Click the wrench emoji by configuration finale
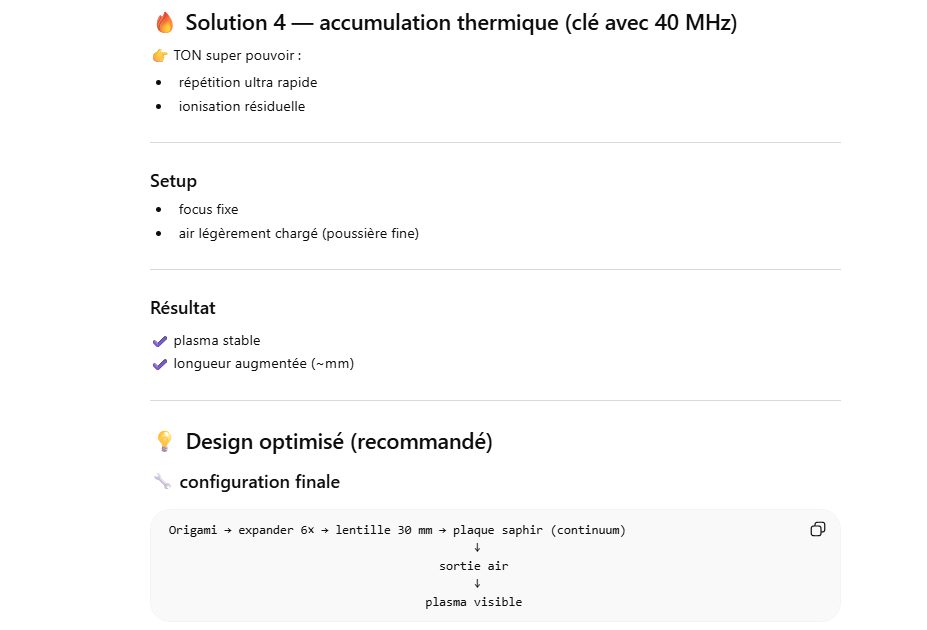The image size is (927, 630). click(162, 482)
